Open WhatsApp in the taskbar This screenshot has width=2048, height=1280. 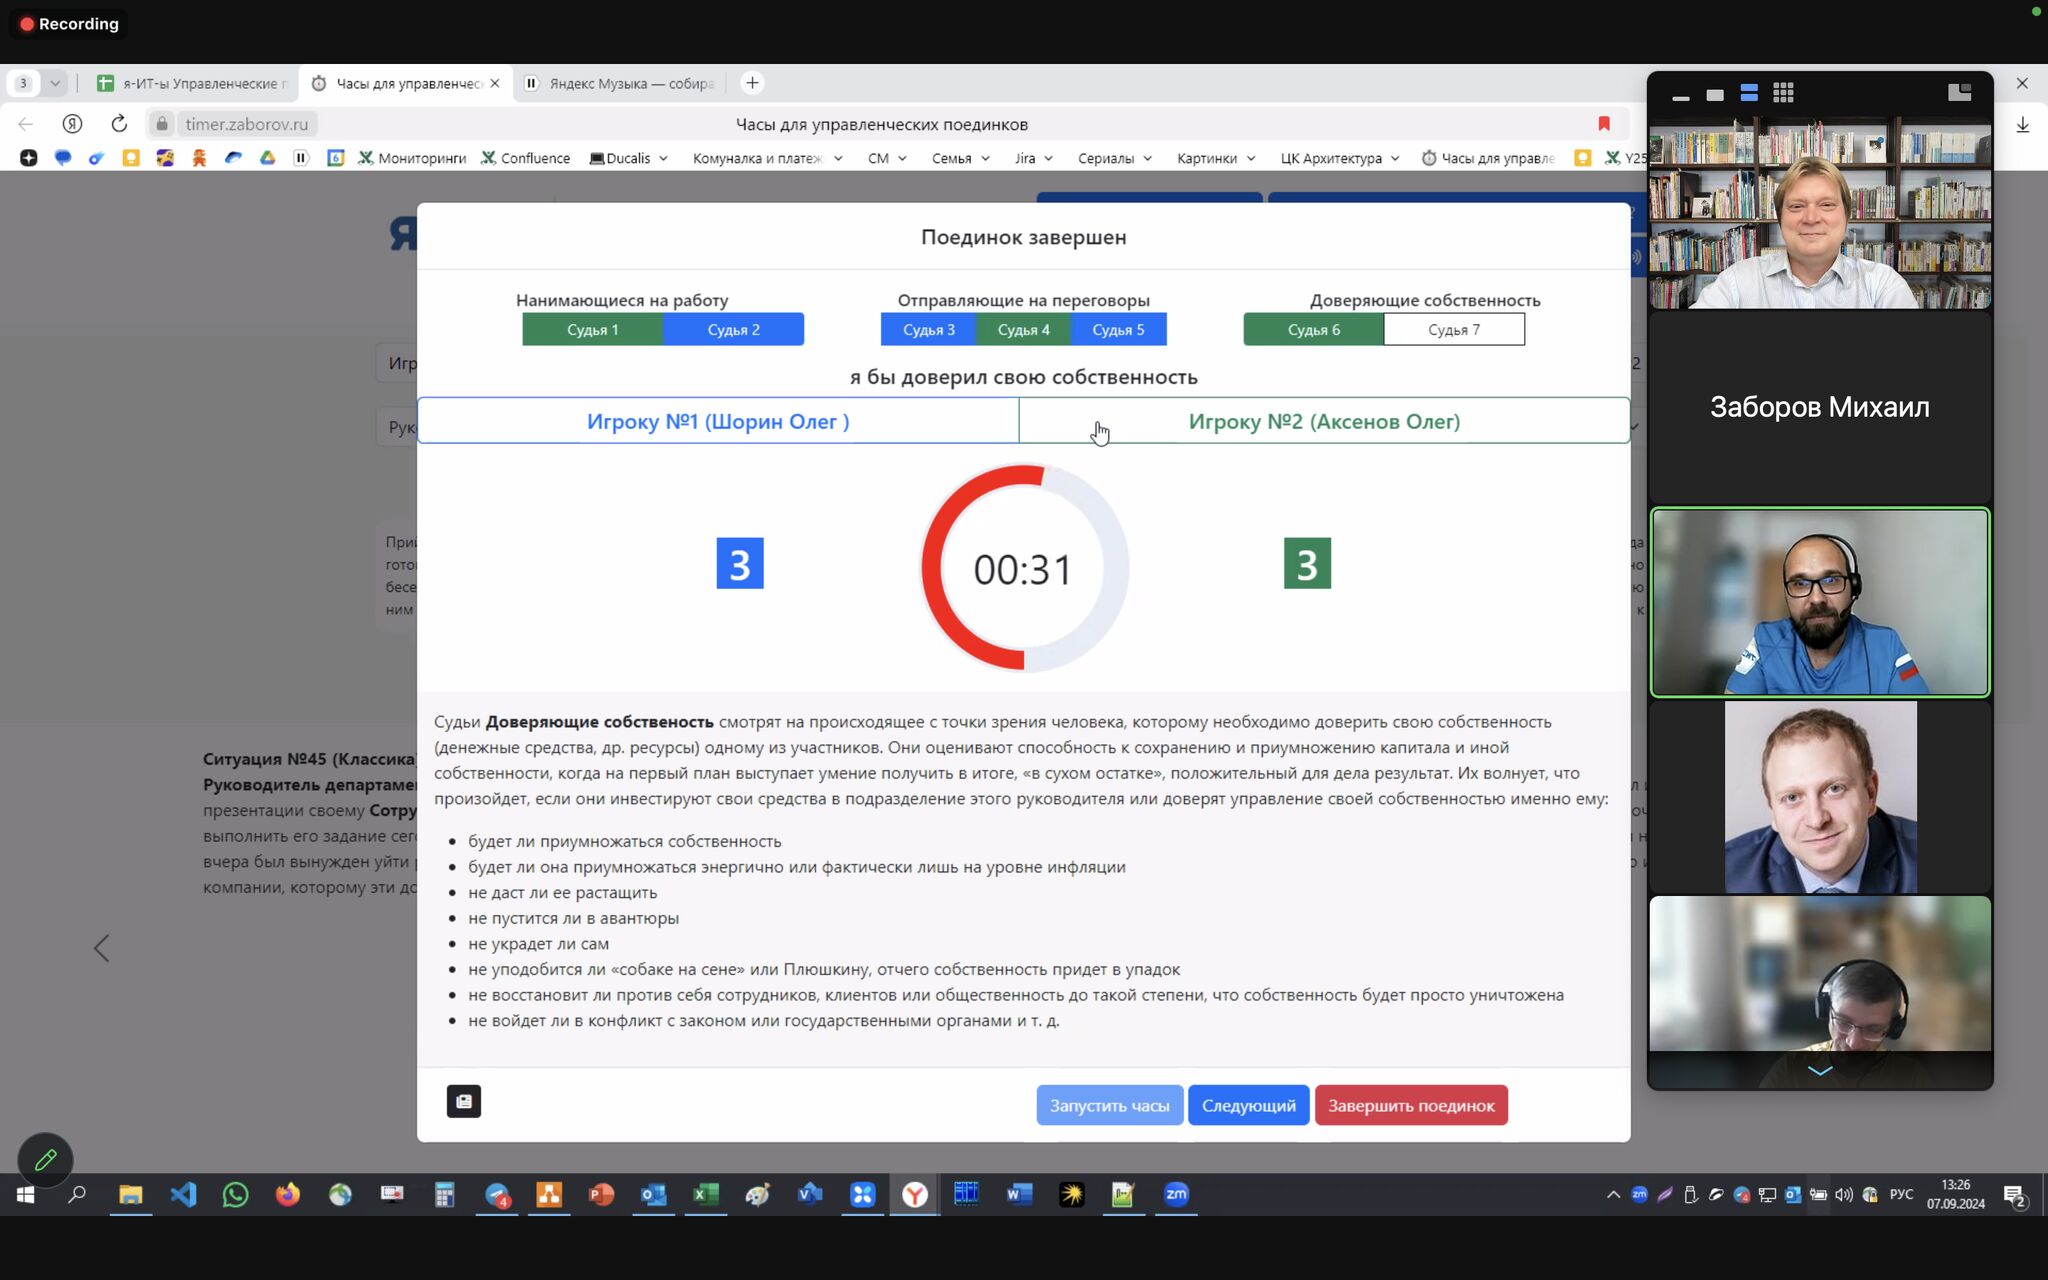pos(235,1194)
